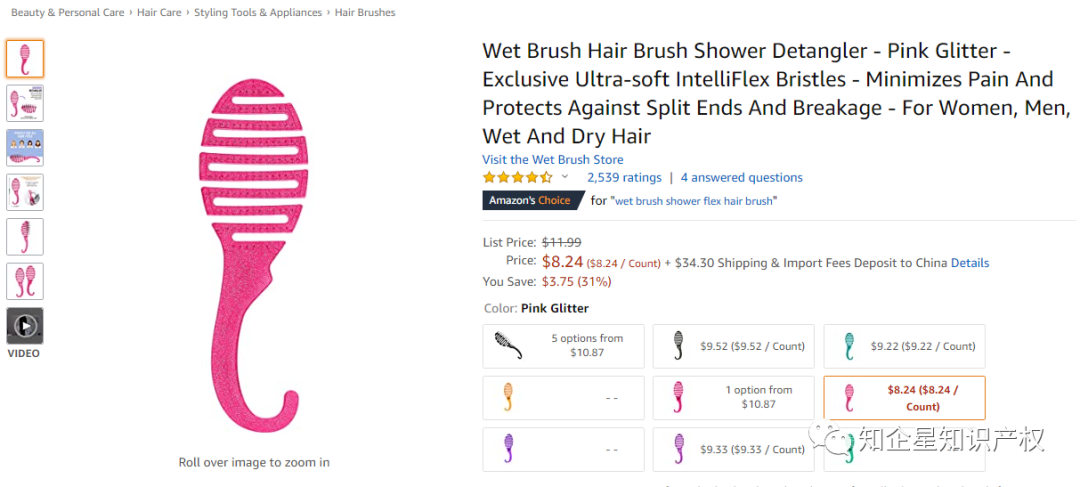Open the 2,539 ratings link
Viewport: 1080px width, 487px height.
coord(624,178)
